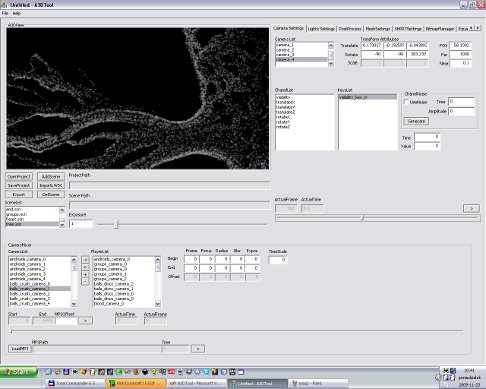Viewport: 486px width, 389px height.
Task: Select camera_2 in the CameraList
Action: point(285,50)
